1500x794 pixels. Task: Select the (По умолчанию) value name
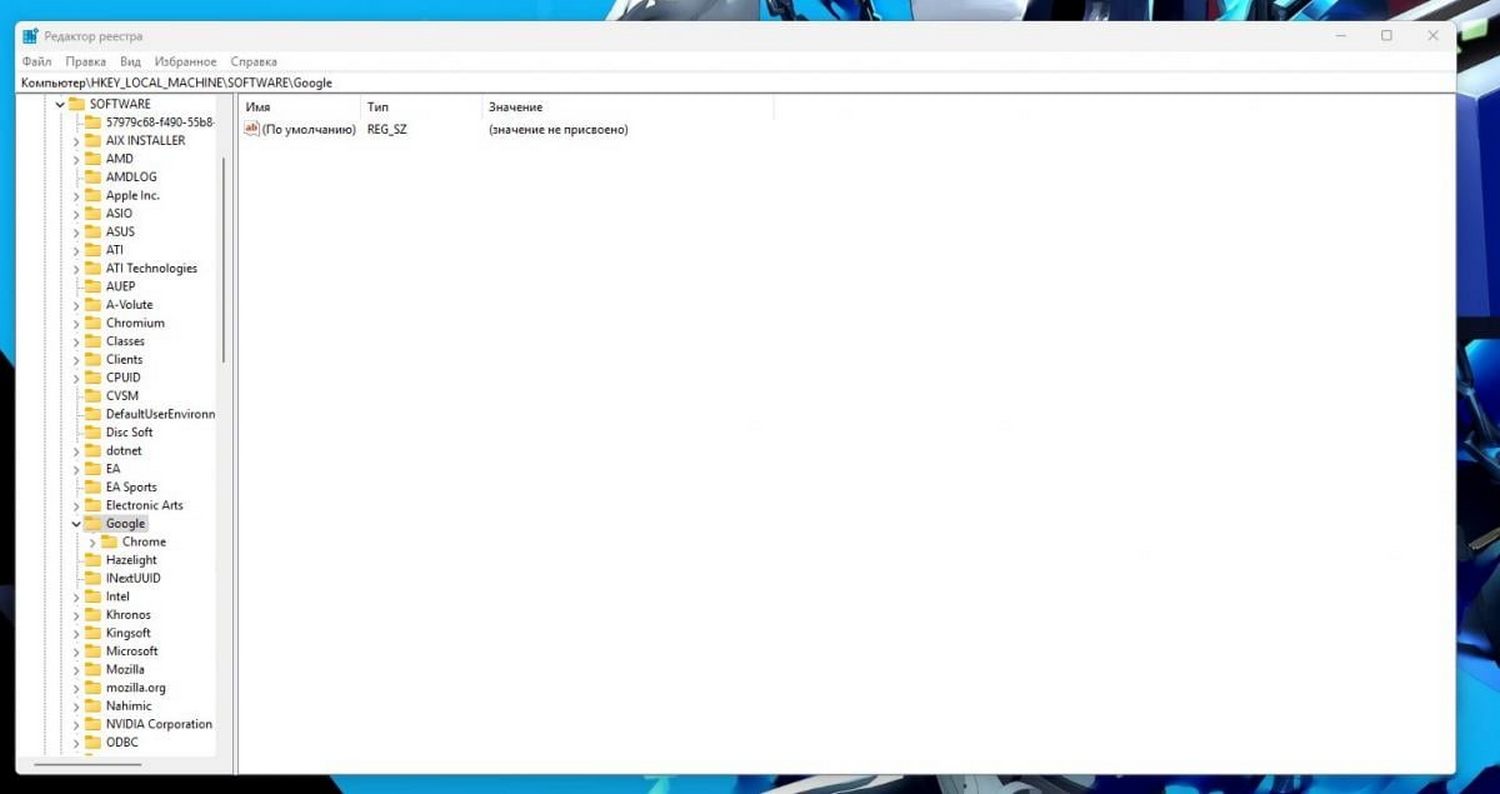tap(309, 130)
